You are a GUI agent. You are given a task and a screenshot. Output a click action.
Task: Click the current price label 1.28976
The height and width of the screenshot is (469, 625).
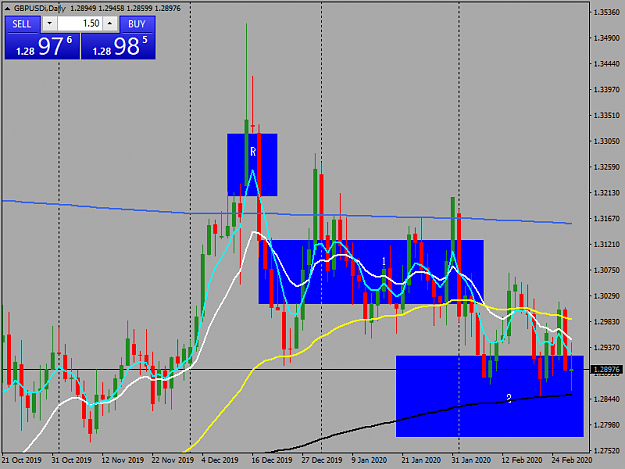tap(607, 370)
